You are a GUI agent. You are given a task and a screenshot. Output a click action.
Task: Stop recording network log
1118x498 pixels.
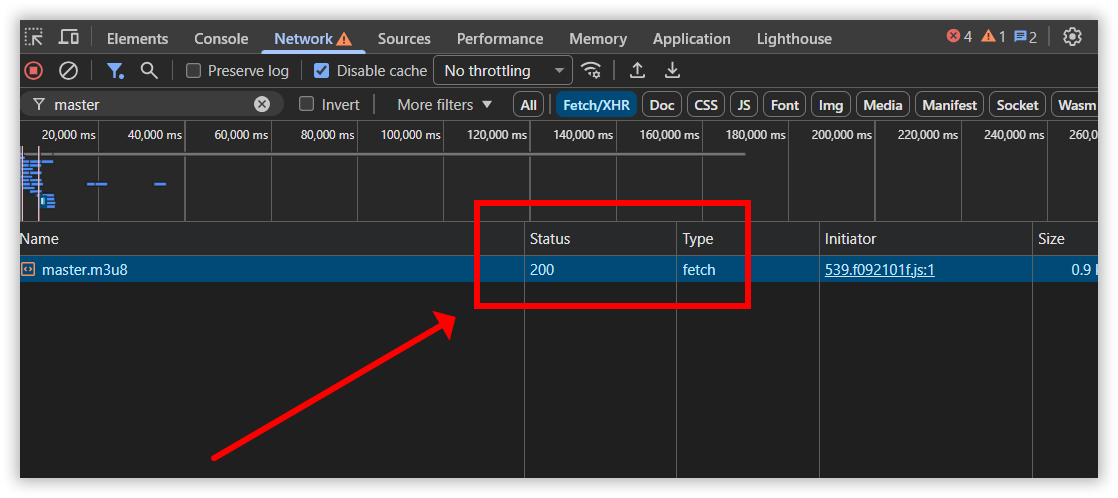tap(34, 71)
